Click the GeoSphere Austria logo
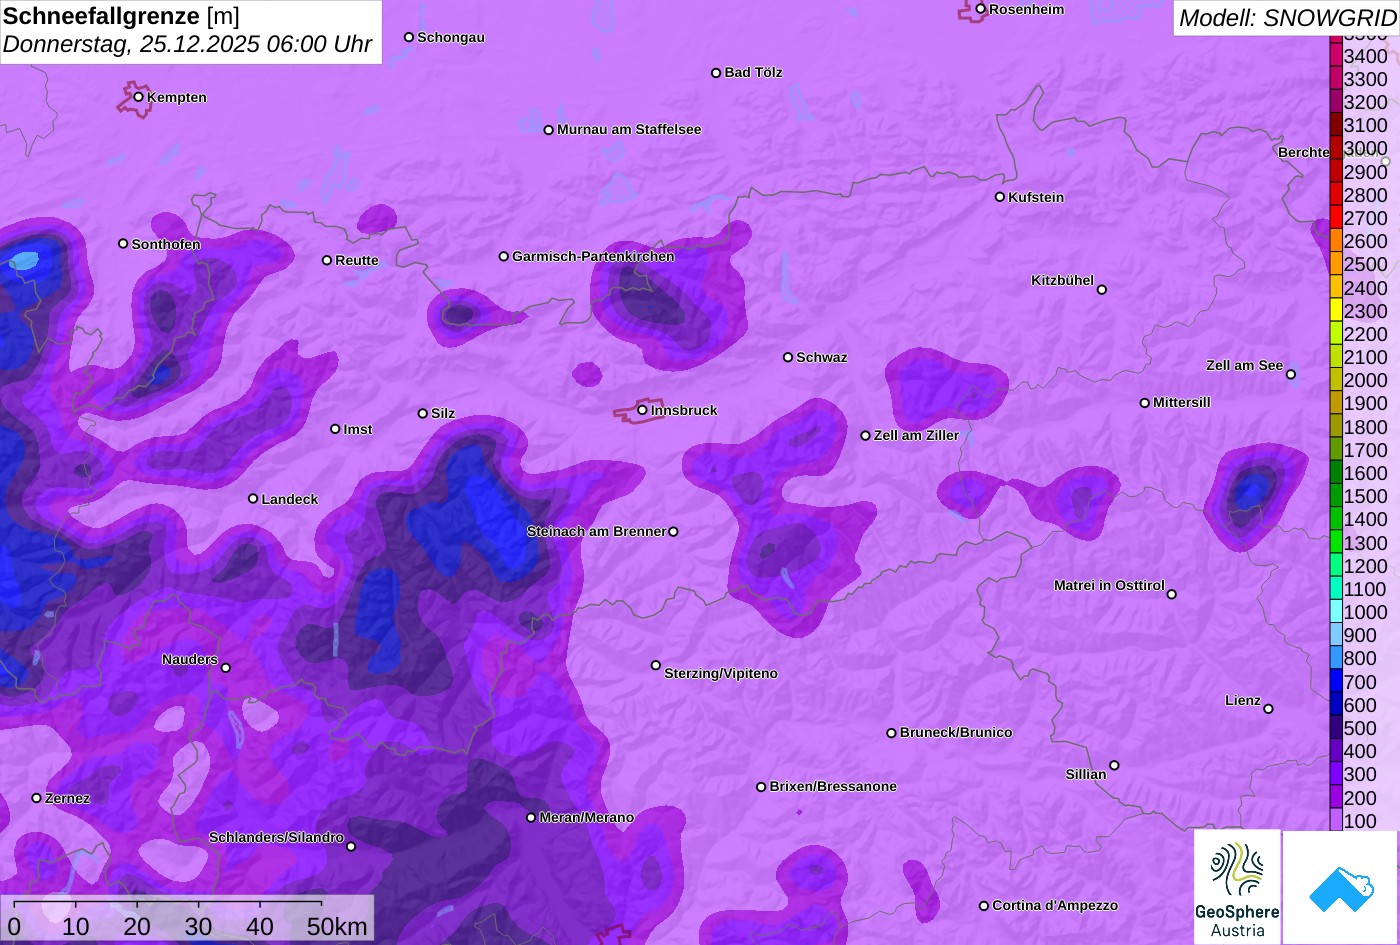The width and height of the screenshot is (1400, 945). point(1237,887)
